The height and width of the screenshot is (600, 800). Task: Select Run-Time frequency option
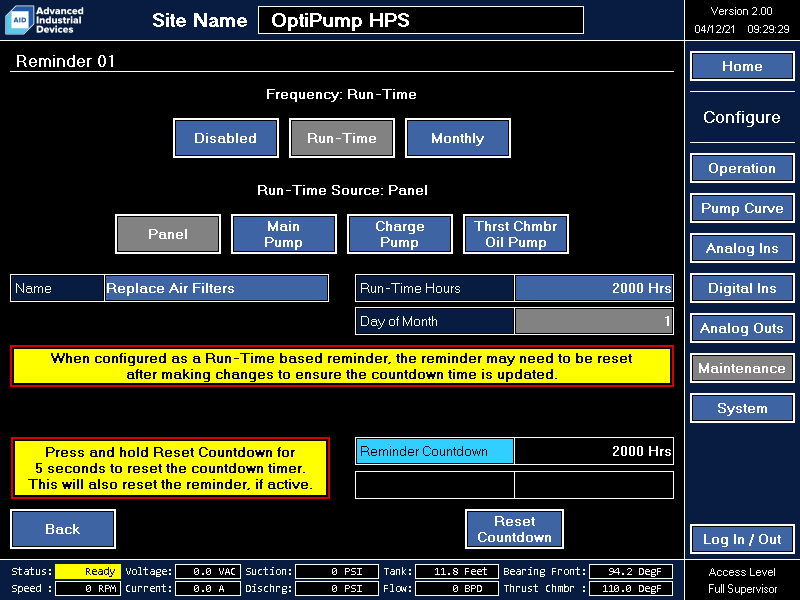click(x=341, y=138)
